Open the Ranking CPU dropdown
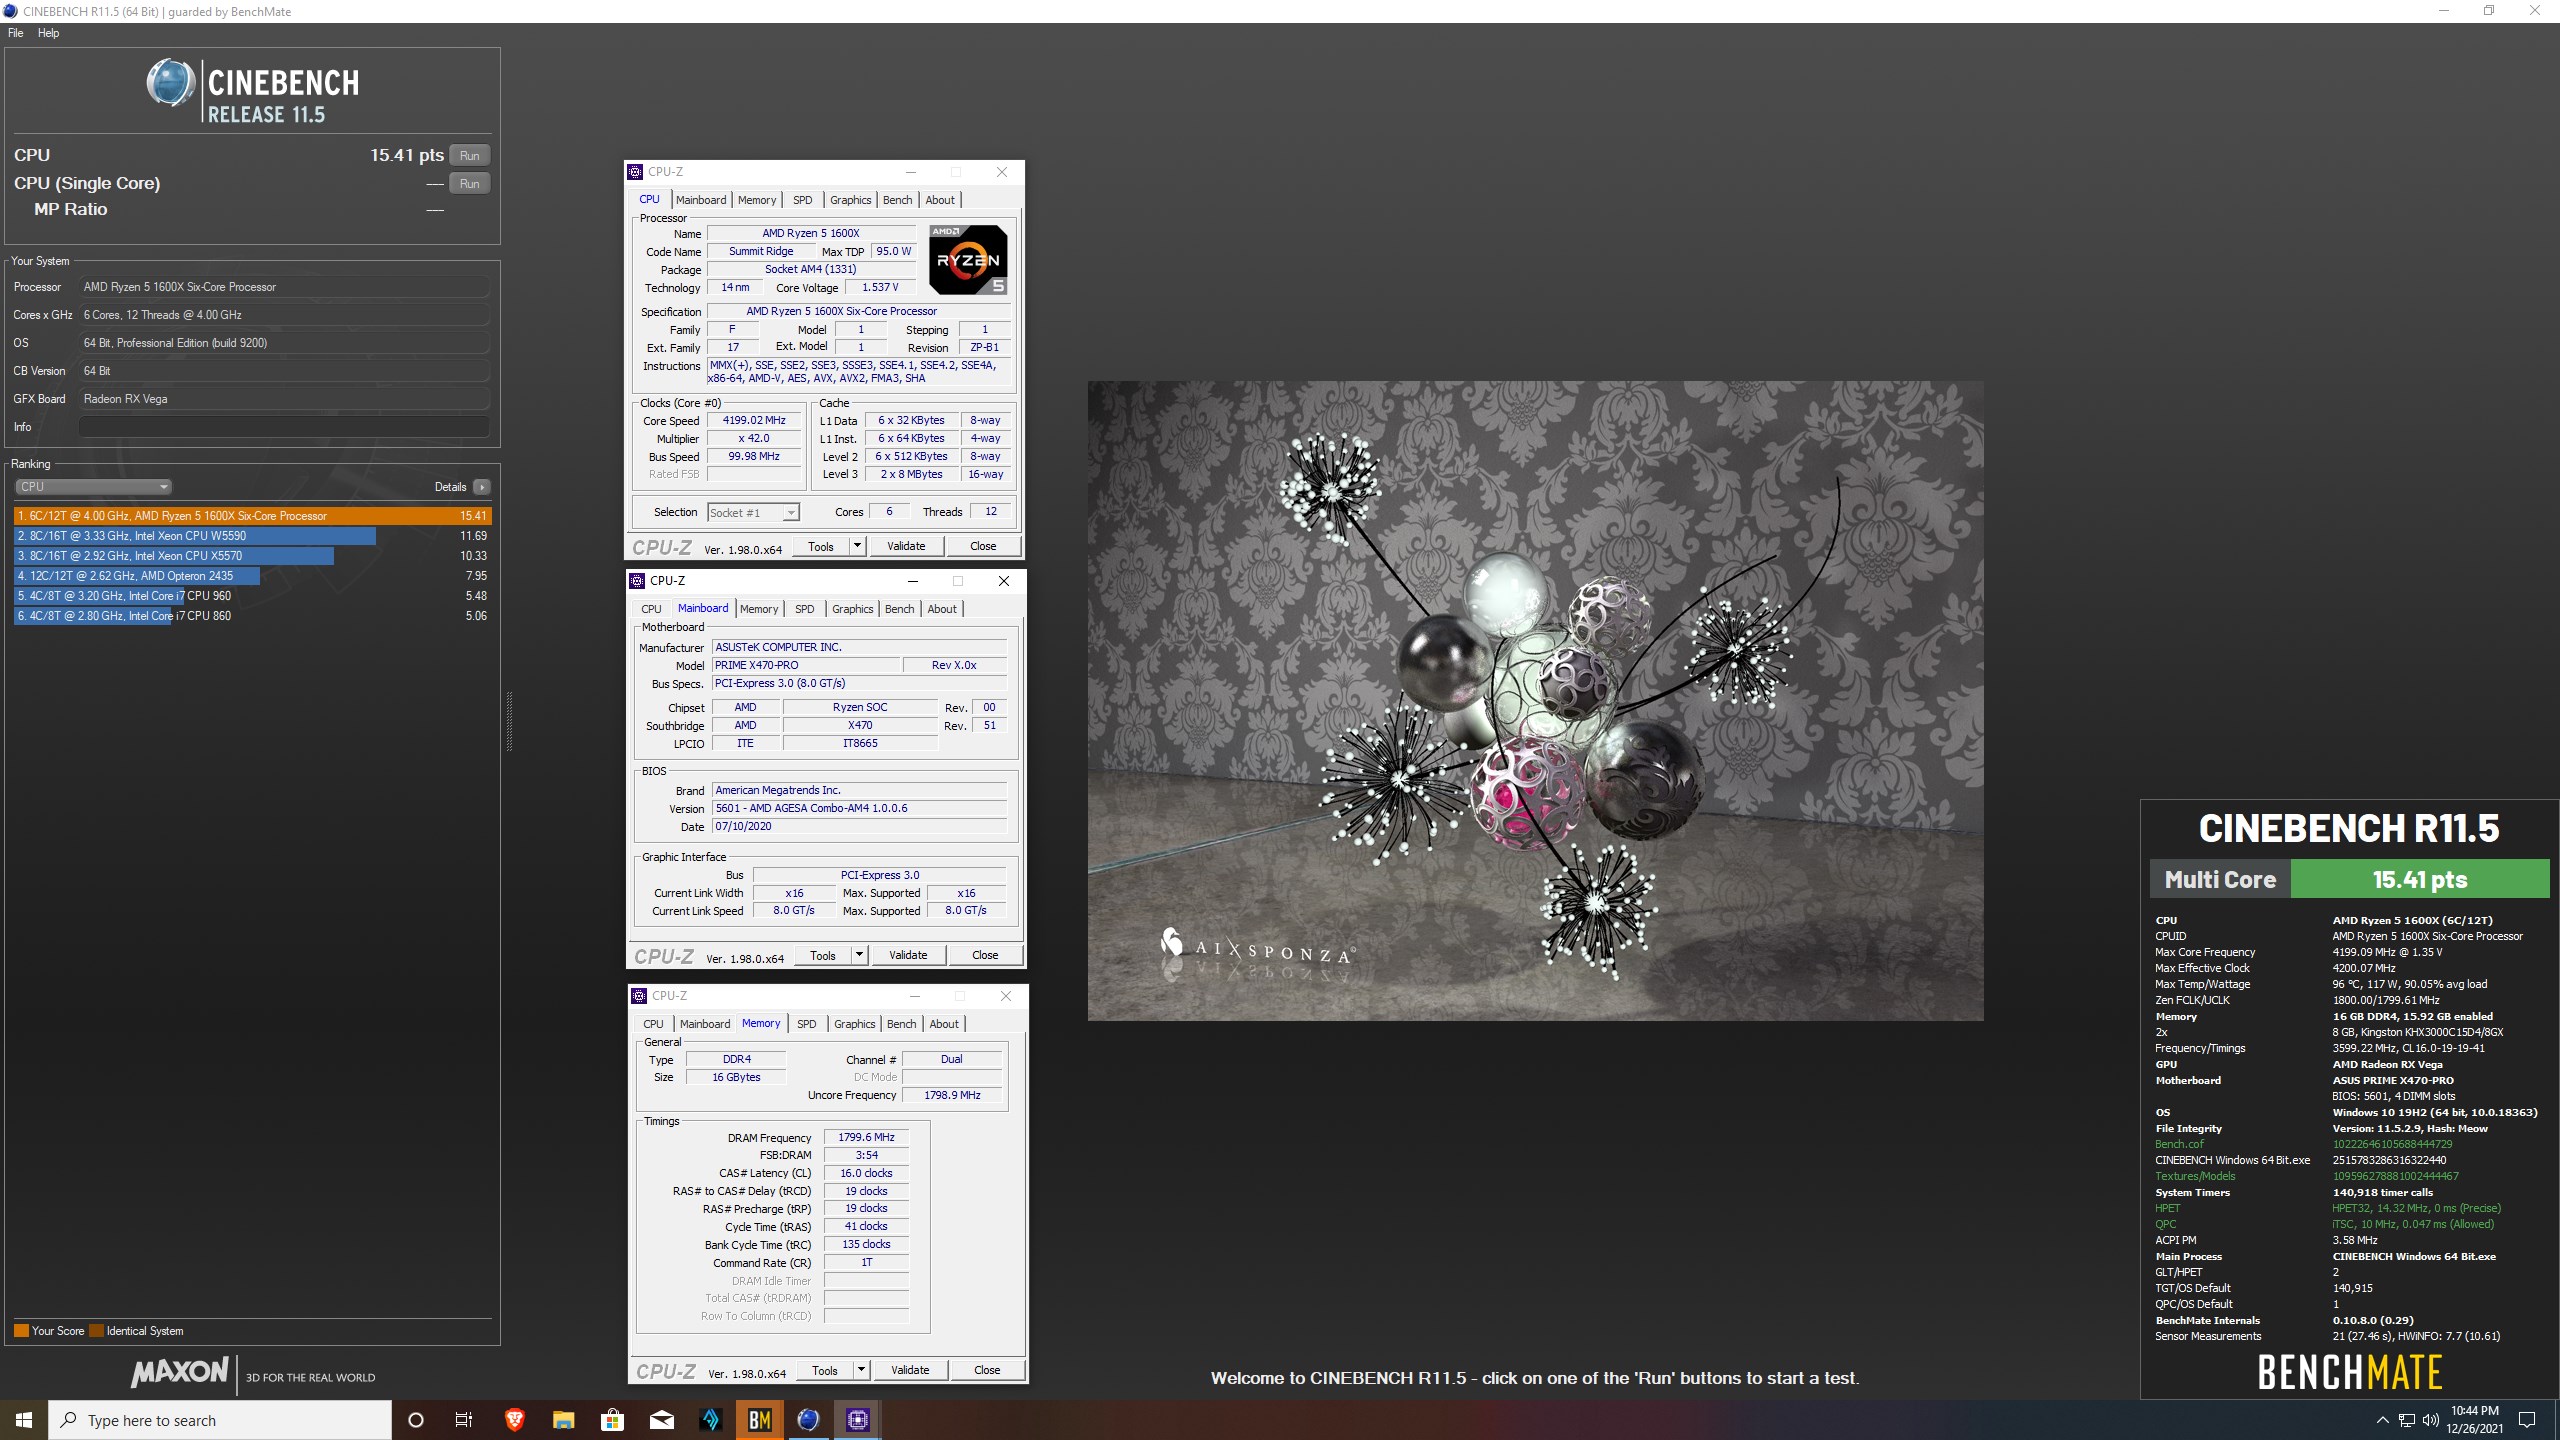The image size is (2560, 1440). tap(94, 487)
